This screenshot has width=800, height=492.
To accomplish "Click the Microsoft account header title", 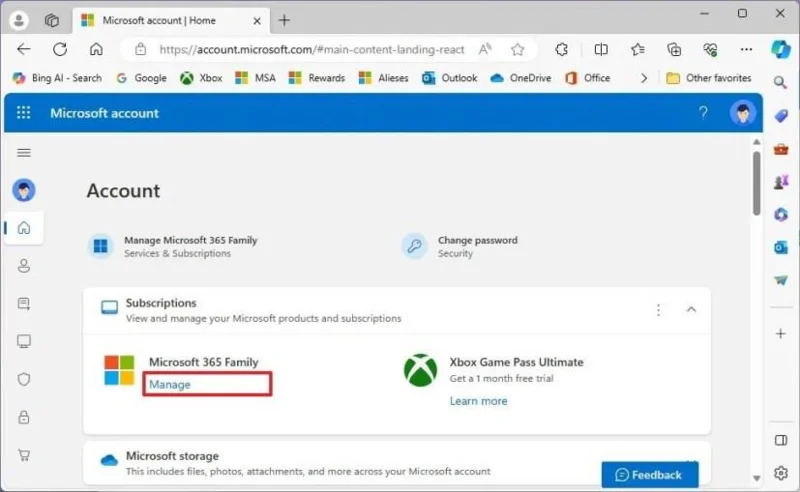I will tap(105, 113).
